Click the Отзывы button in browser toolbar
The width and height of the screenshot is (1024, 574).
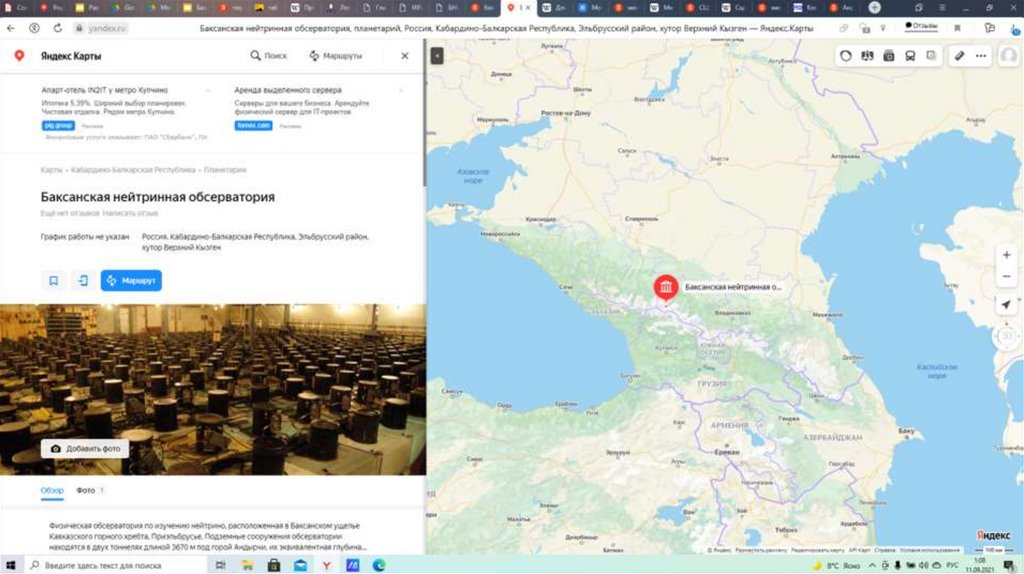pyautogui.click(x=921, y=26)
